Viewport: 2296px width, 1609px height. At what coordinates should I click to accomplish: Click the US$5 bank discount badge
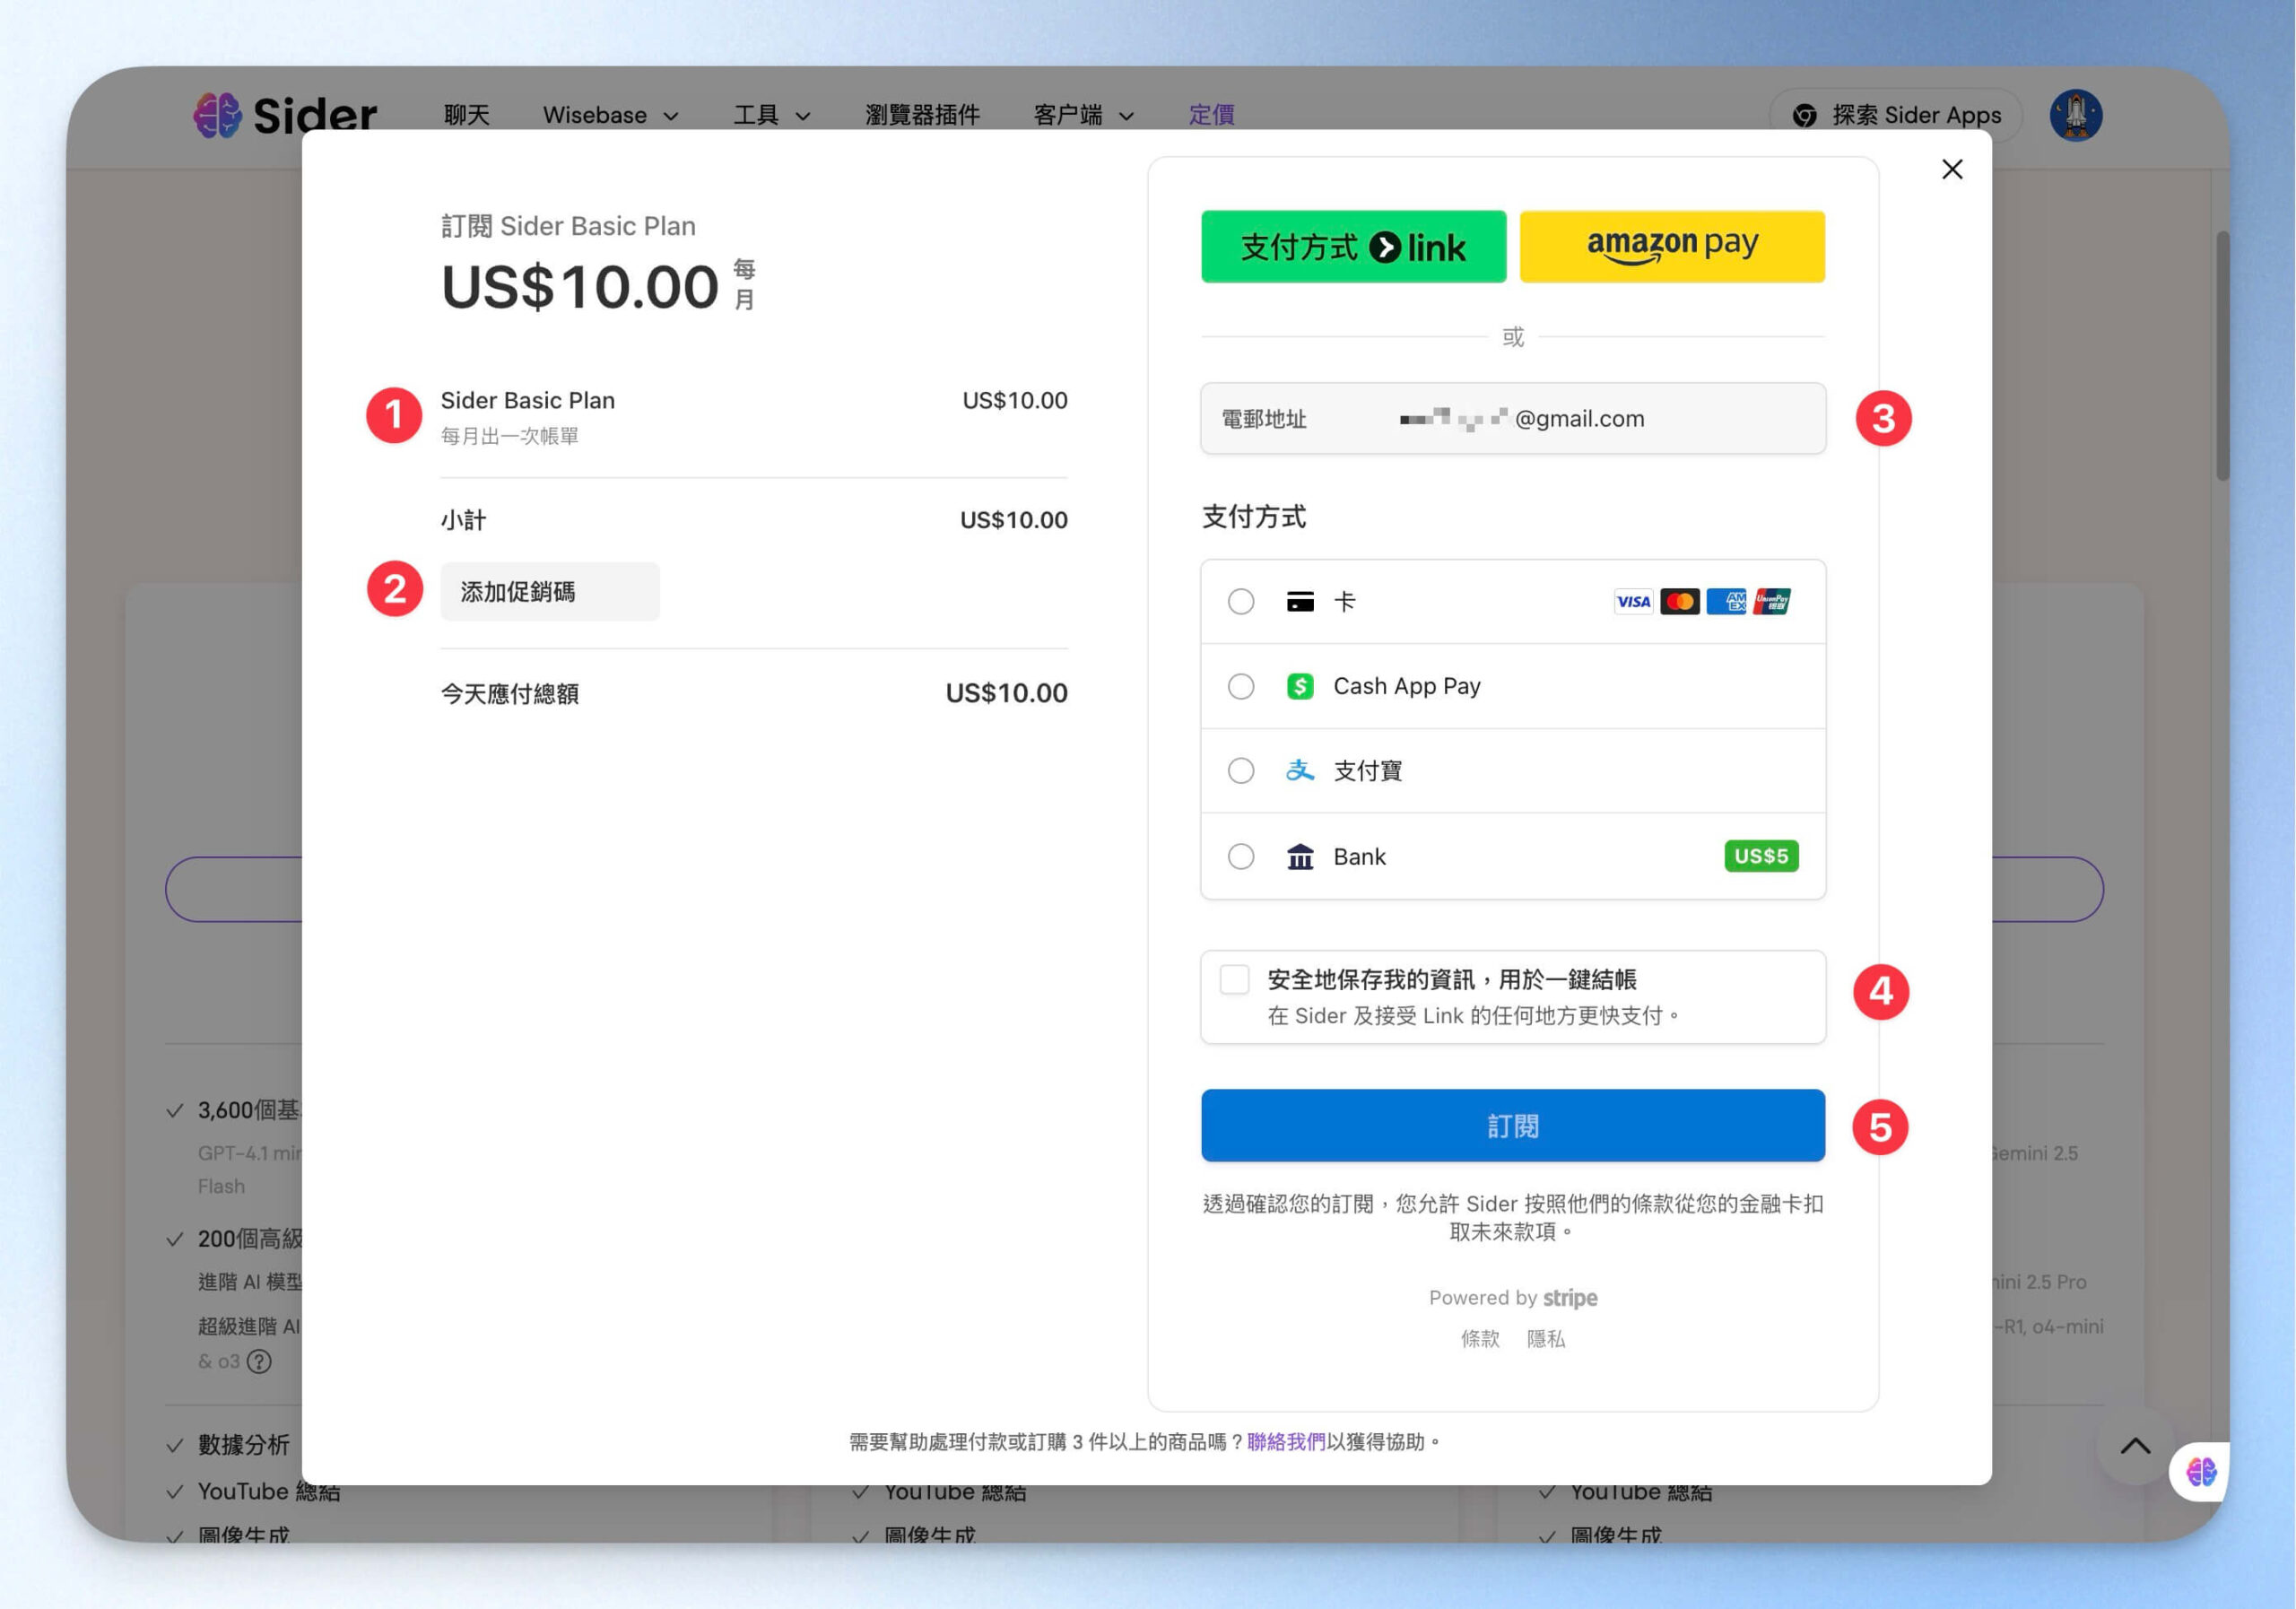[1761, 856]
